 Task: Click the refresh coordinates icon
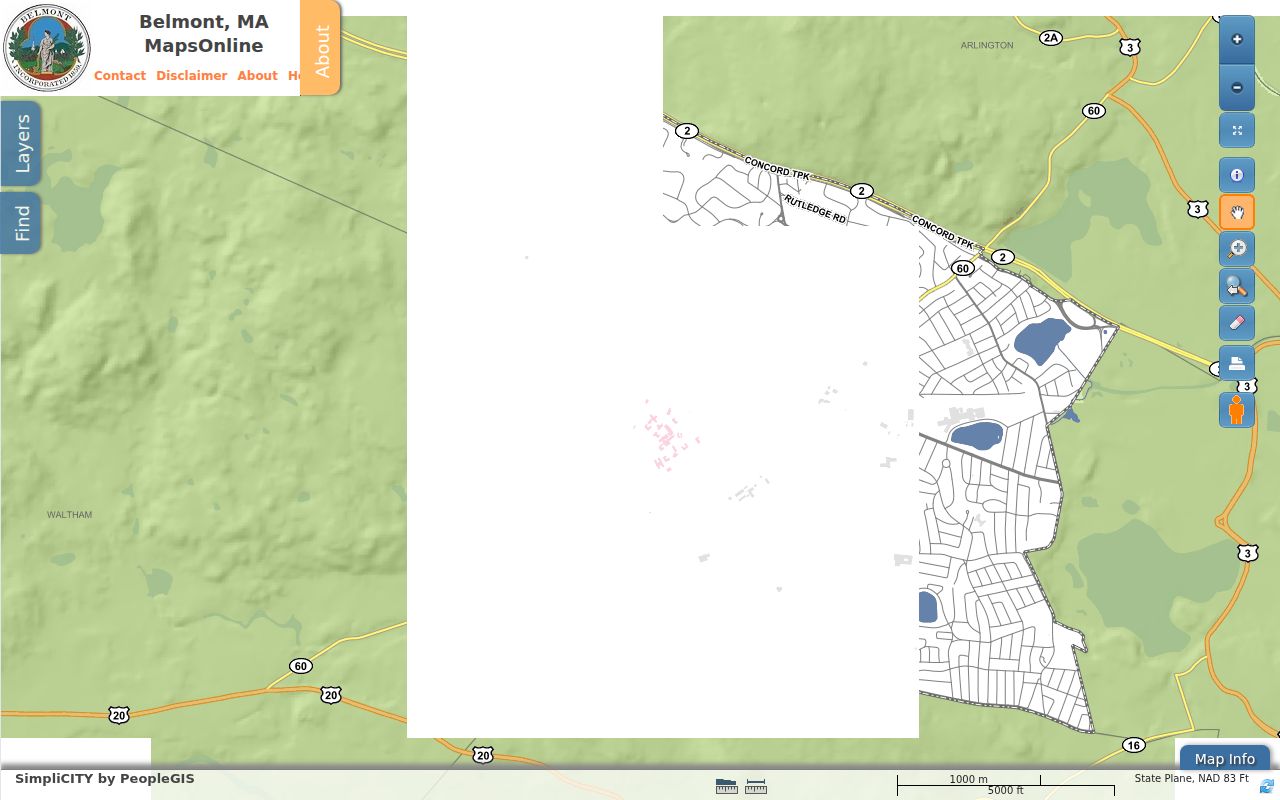1267,786
